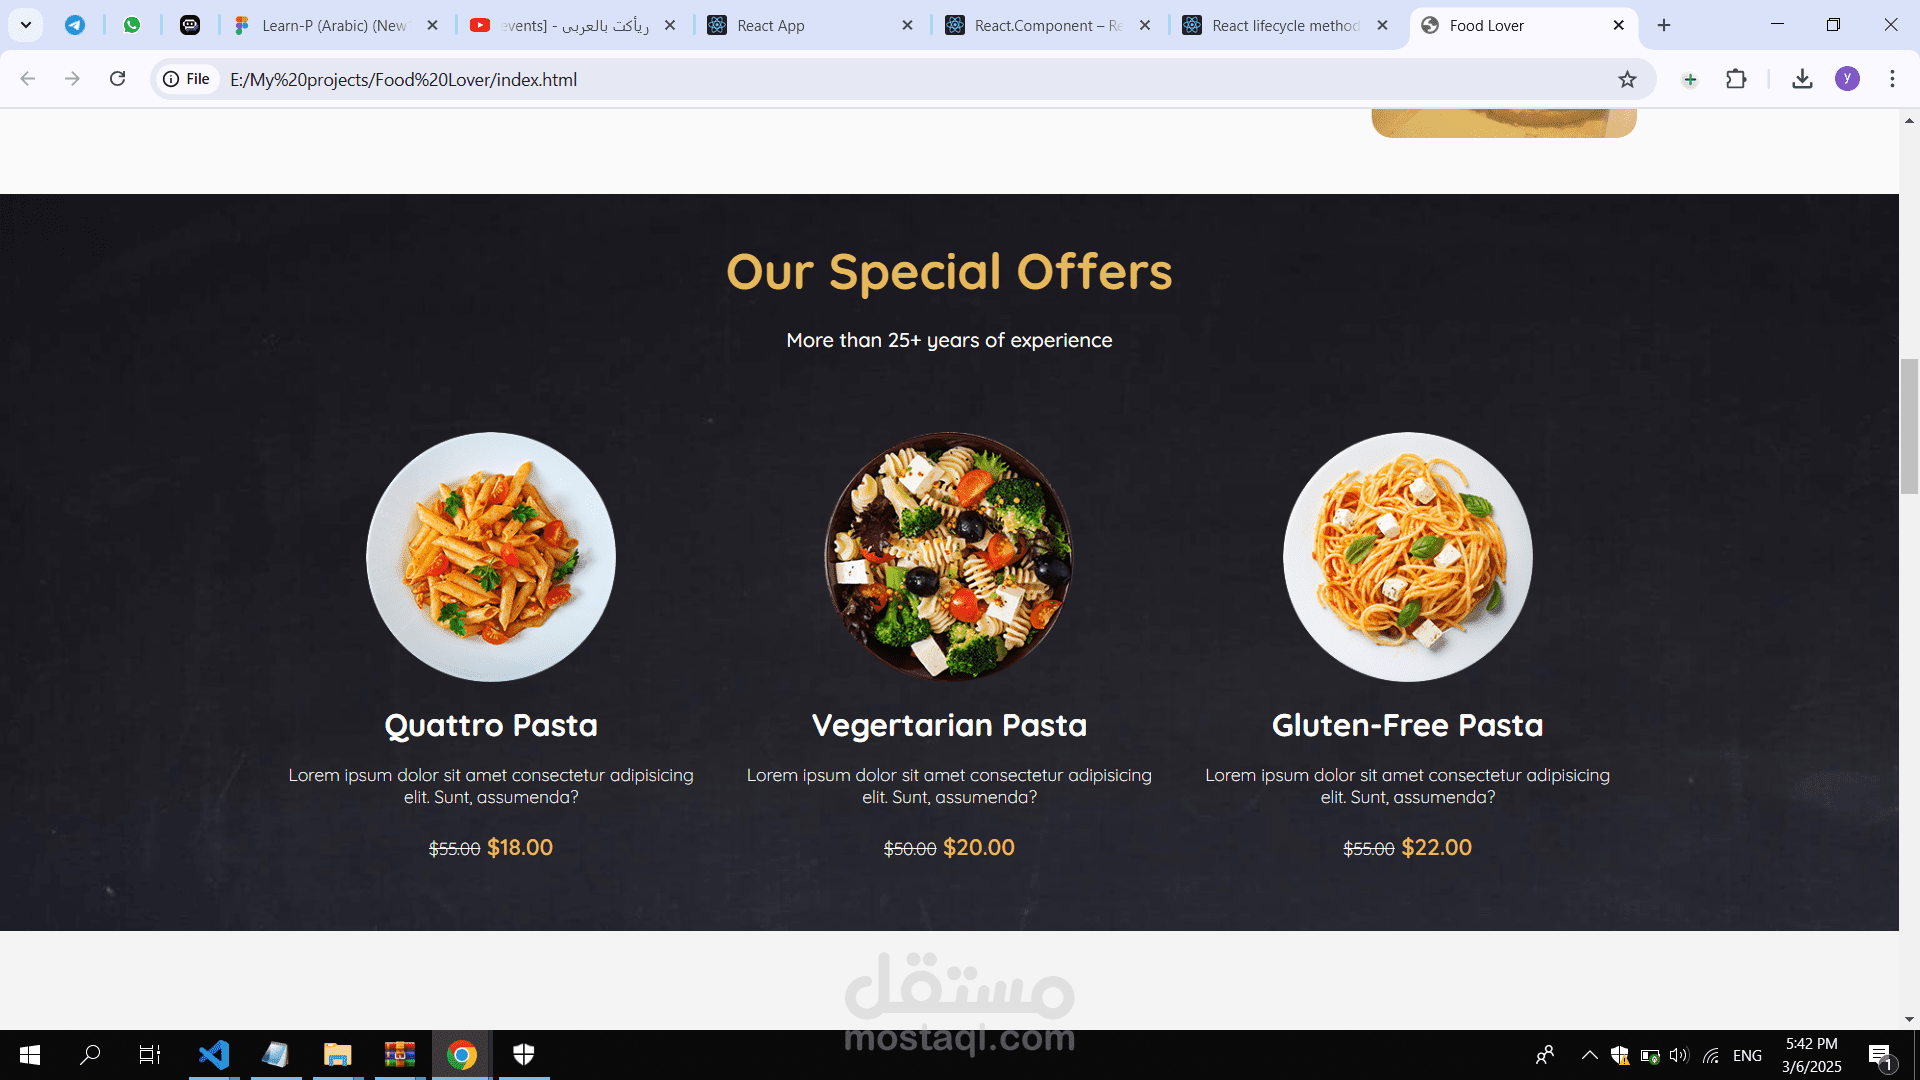This screenshot has height=1080, width=1920.
Task: Click the address bar URL field
Action: (x=900, y=79)
